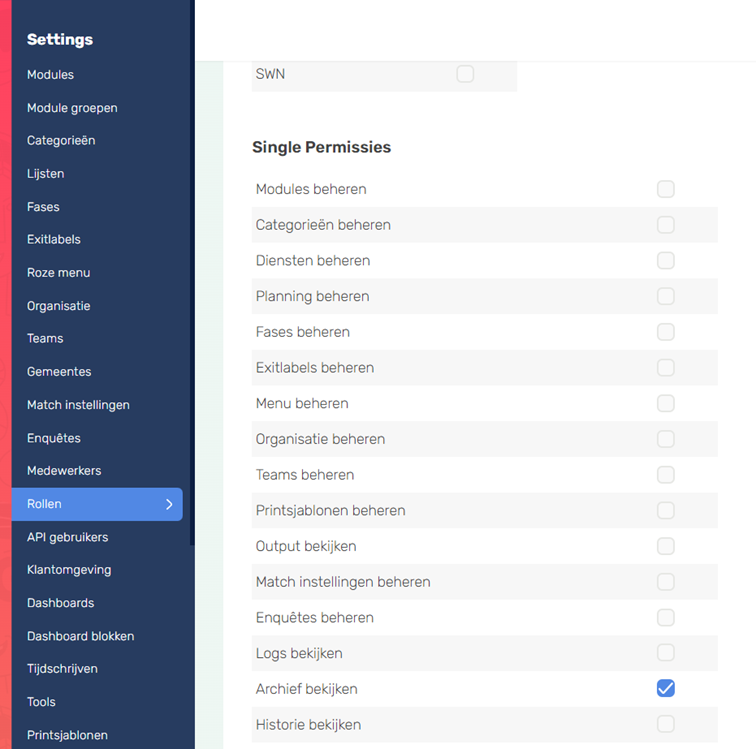Select API gebruikers in sidebar
Screen dimensions: 756x749
[x=68, y=537]
